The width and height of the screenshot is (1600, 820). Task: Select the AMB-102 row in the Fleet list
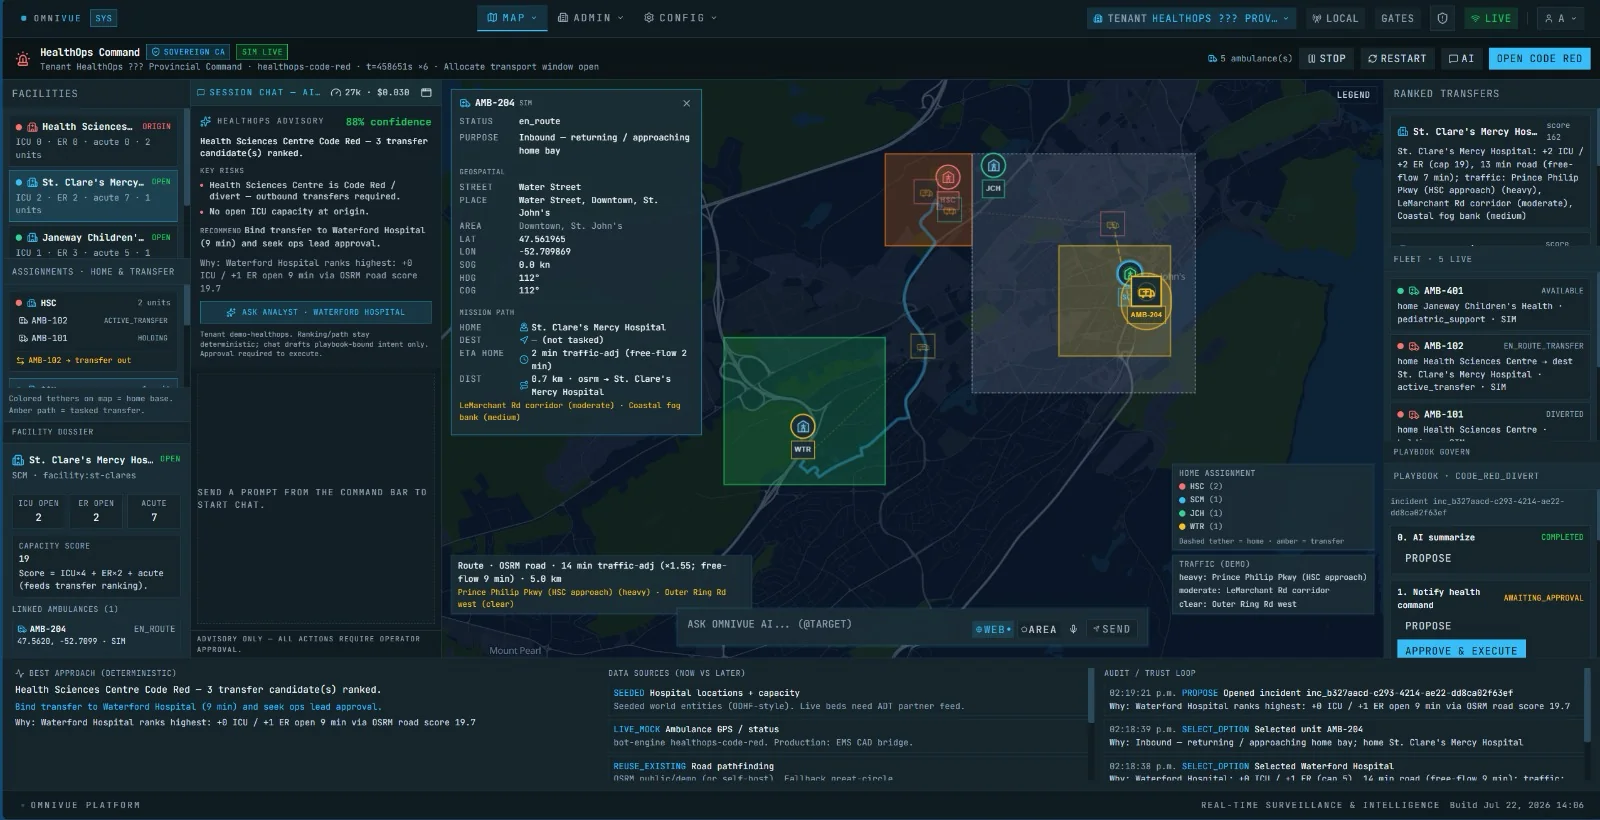[1489, 366]
